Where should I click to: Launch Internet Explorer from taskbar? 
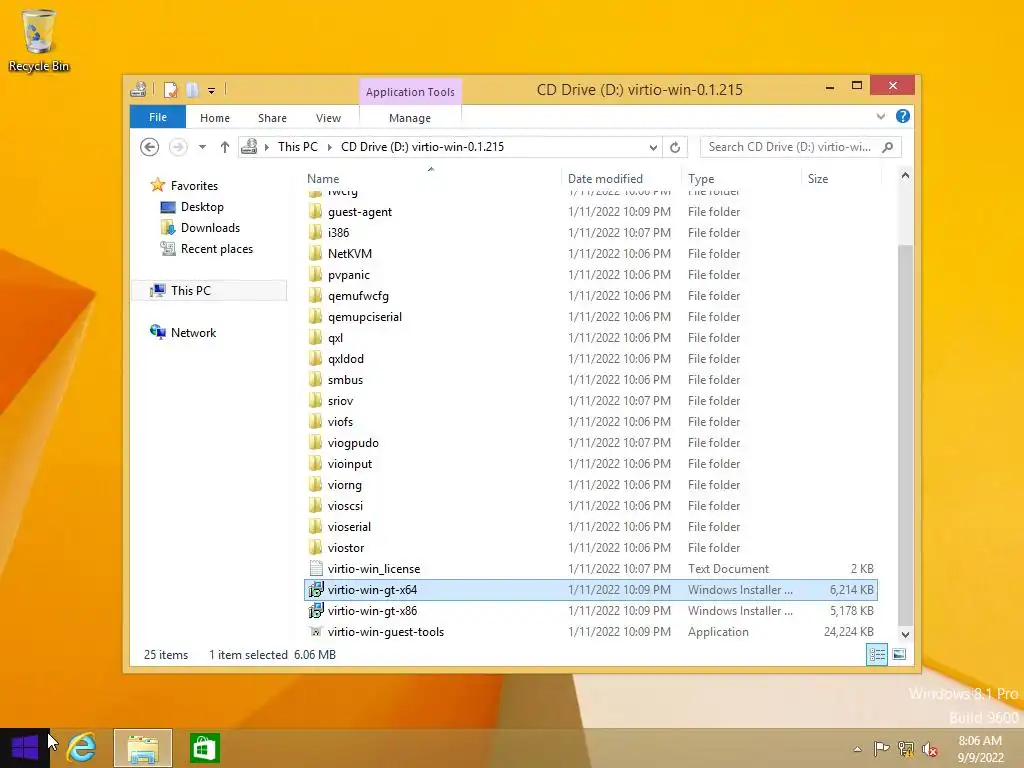click(82, 748)
